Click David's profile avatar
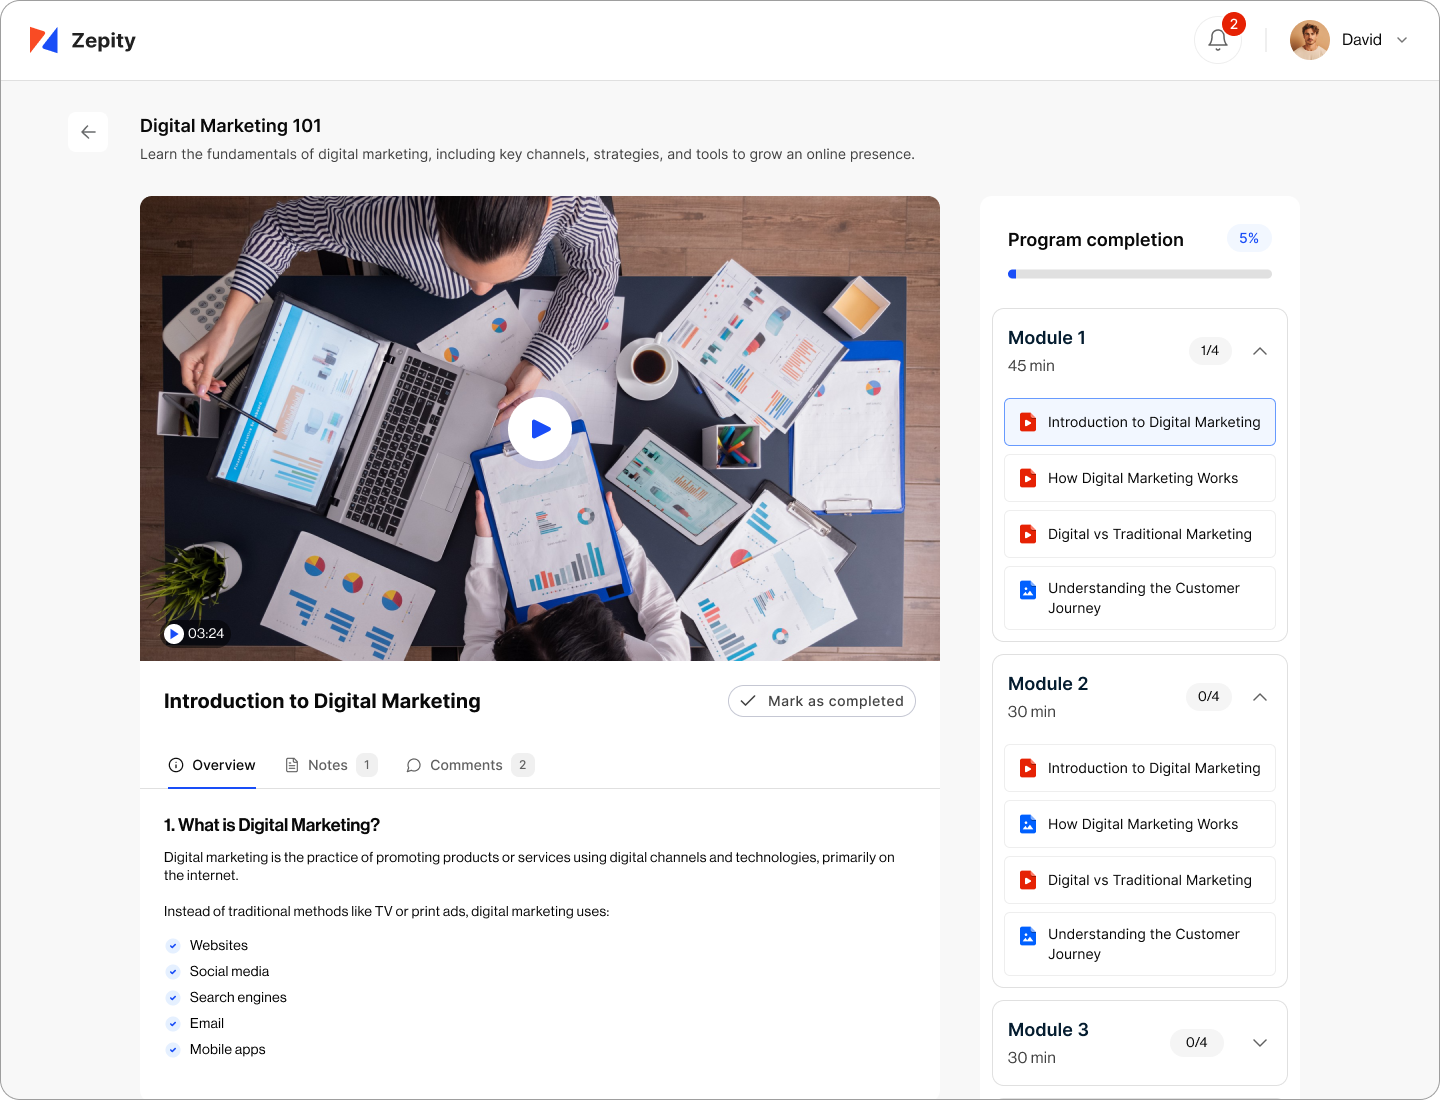1440x1100 pixels. [x=1309, y=40]
